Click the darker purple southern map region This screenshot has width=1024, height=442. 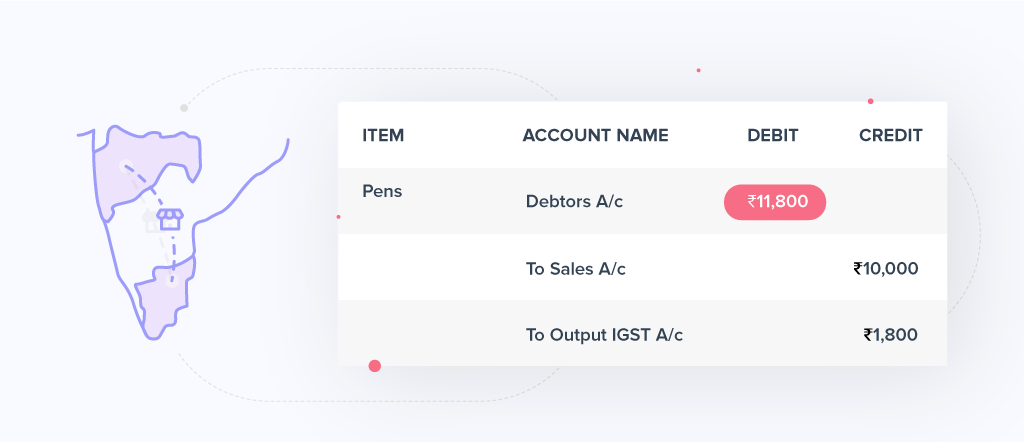click(x=160, y=300)
